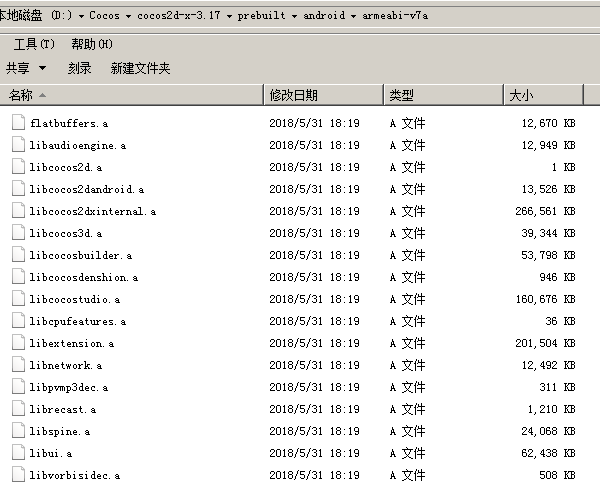Viewport: 600px width, 482px height.
Task: Click the librecast.a file icon
Action: coord(18,409)
